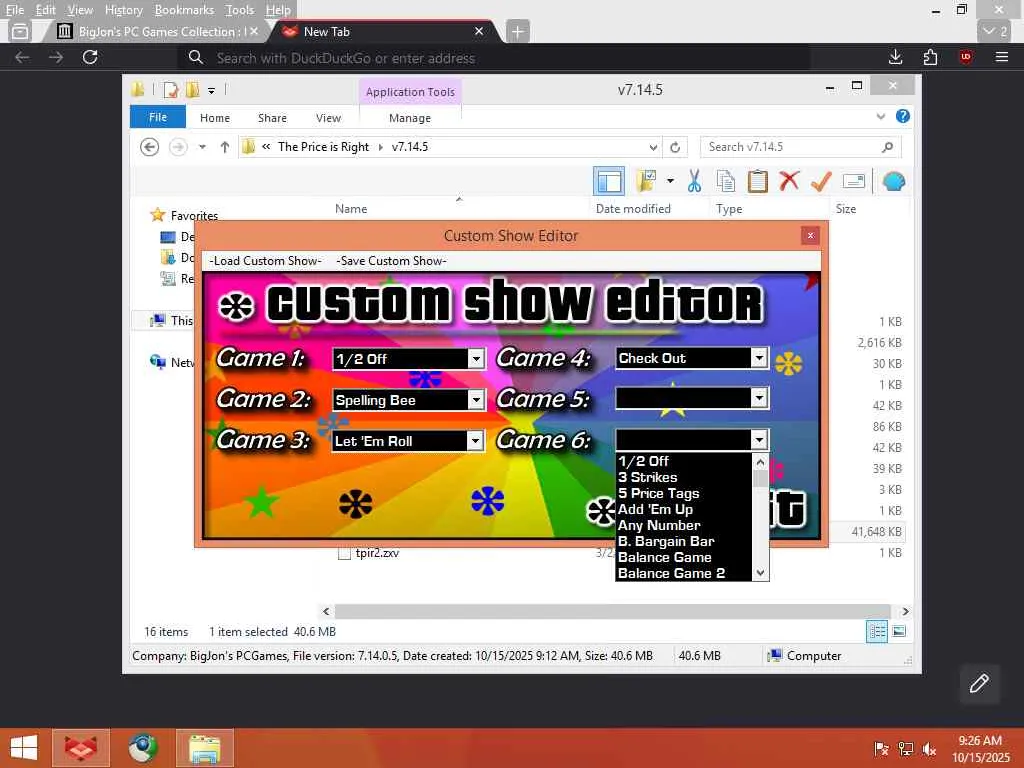Open the Home ribbon tab
The width and height of the screenshot is (1024, 768).
coord(215,118)
